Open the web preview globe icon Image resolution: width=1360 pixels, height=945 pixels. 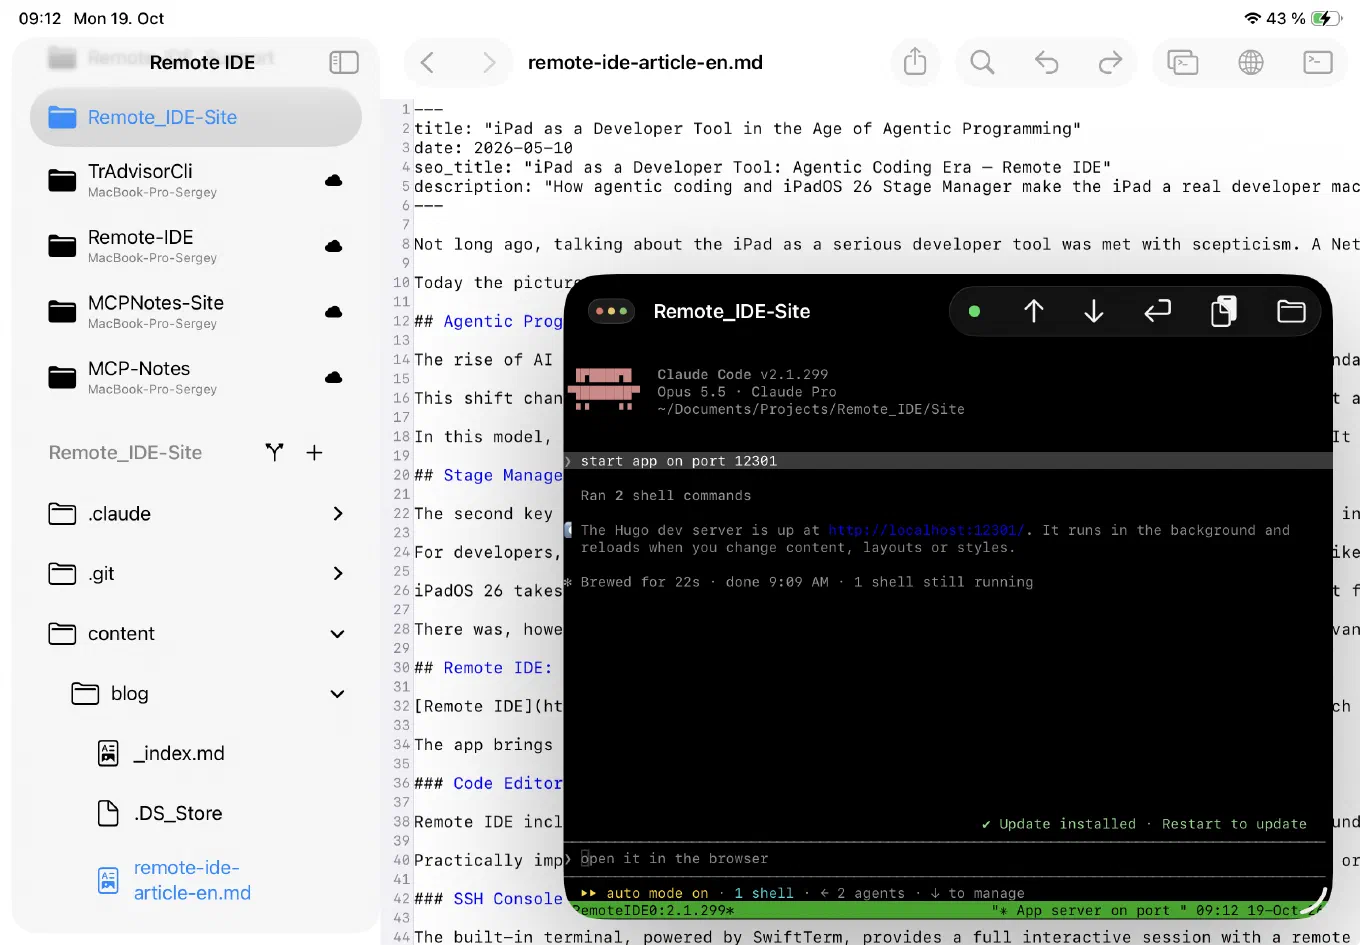point(1250,62)
